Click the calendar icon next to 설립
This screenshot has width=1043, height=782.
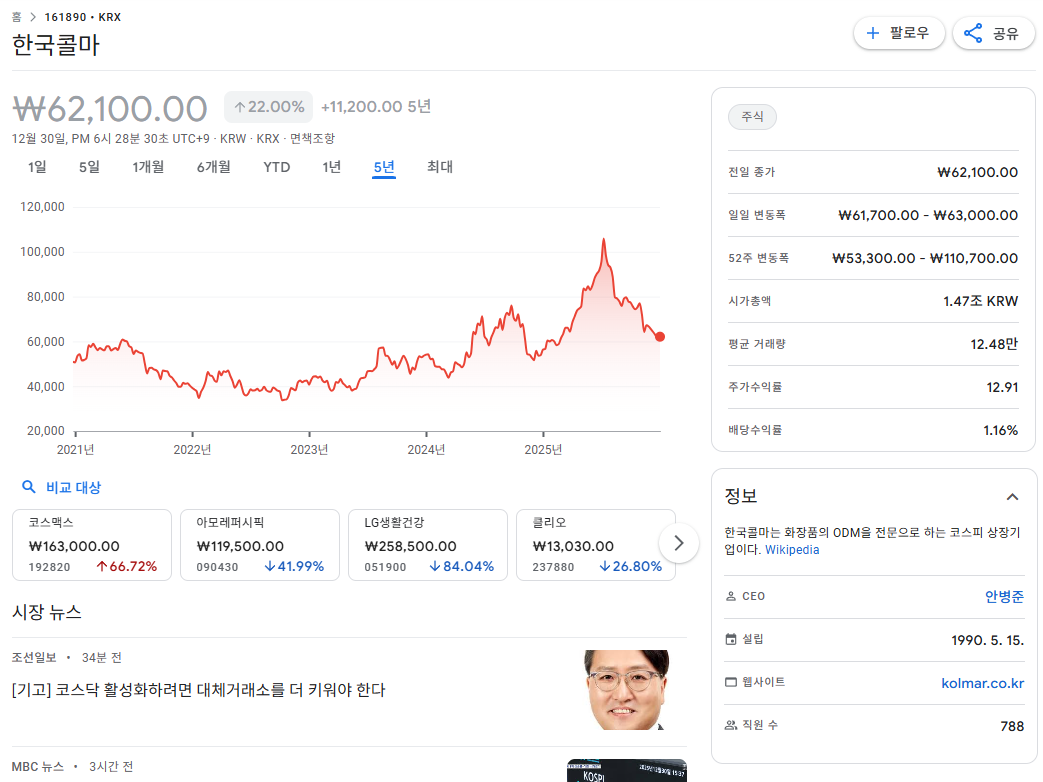[x=730, y=639]
